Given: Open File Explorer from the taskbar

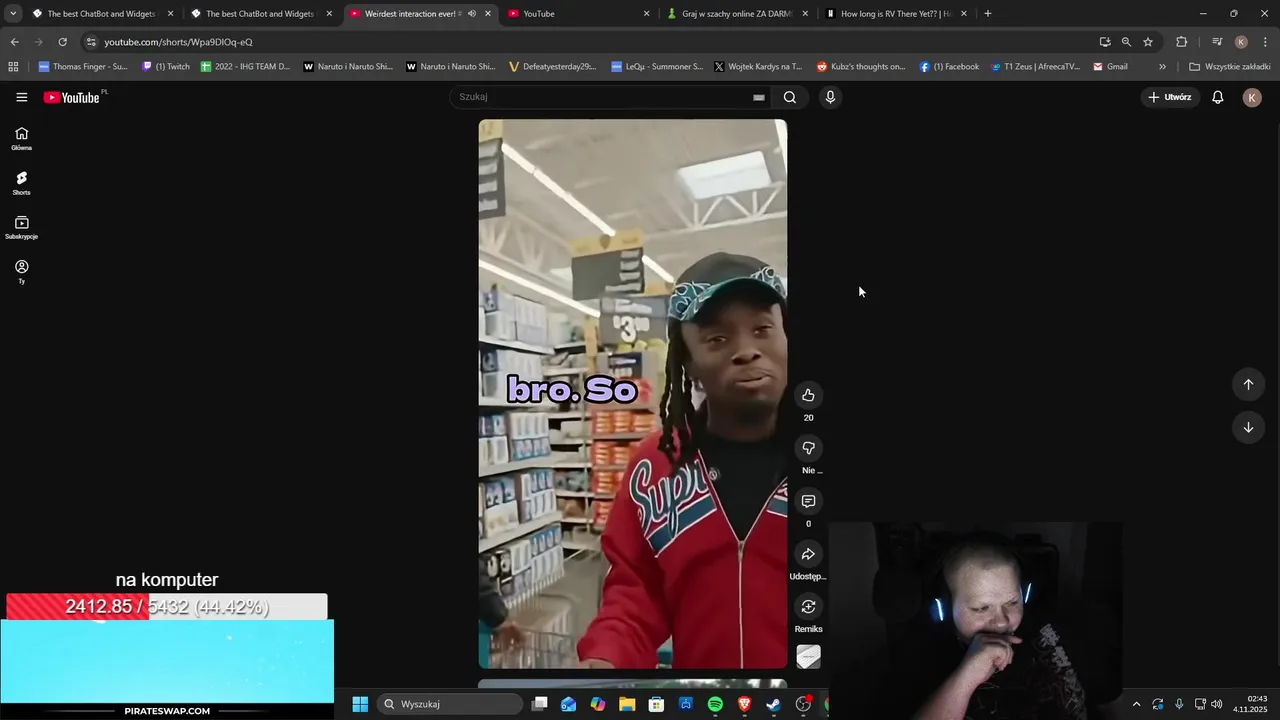Looking at the screenshot, I should (627, 704).
